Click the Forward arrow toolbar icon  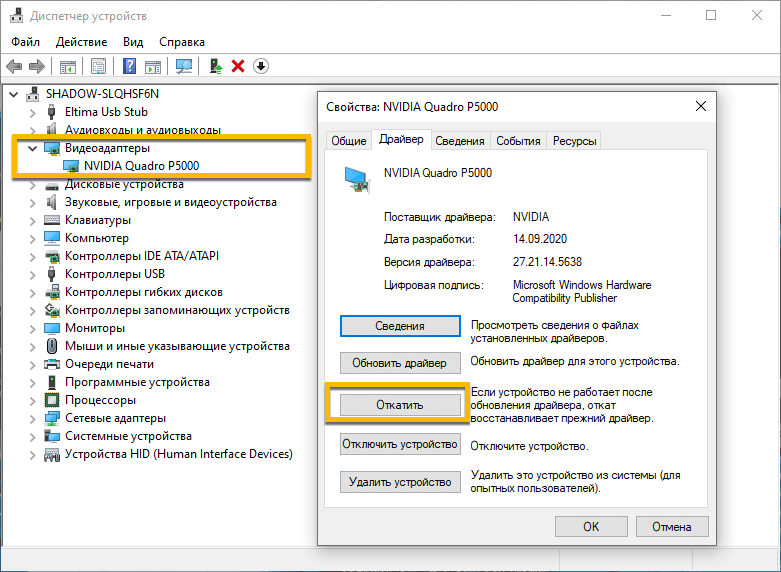click(37, 66)
